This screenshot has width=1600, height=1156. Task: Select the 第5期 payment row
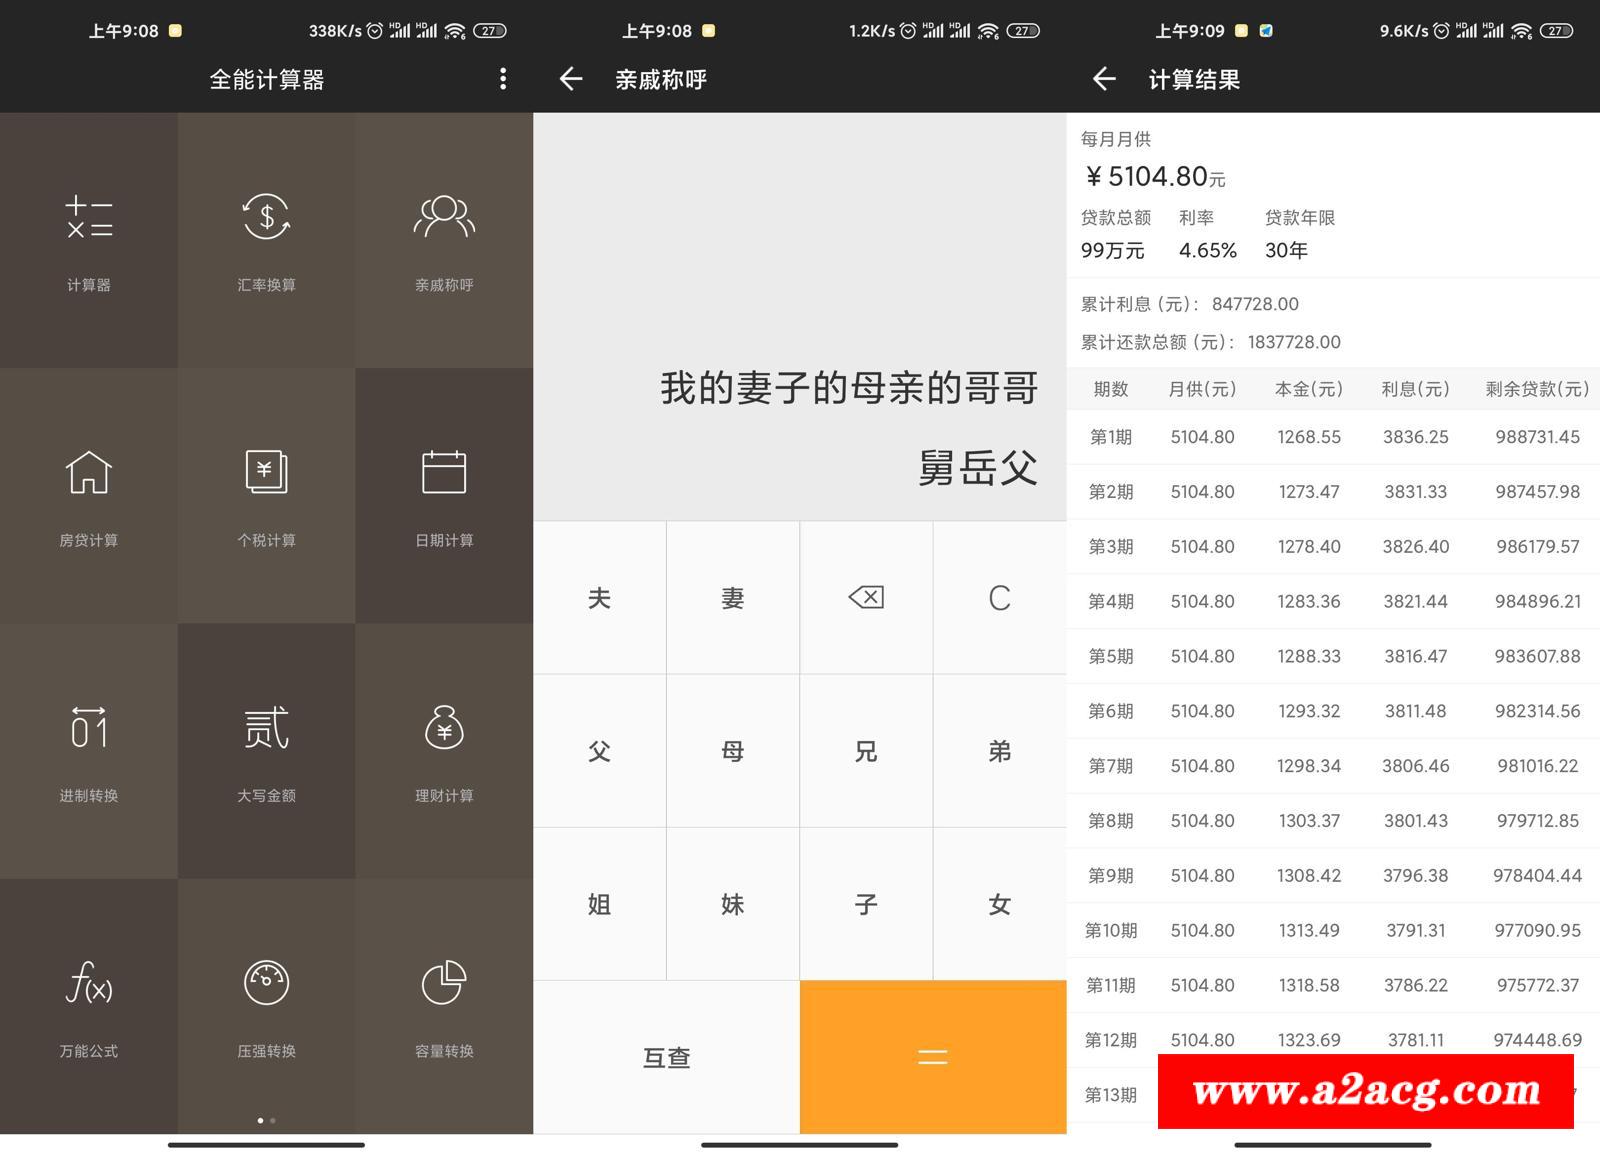coord(1333,656)
